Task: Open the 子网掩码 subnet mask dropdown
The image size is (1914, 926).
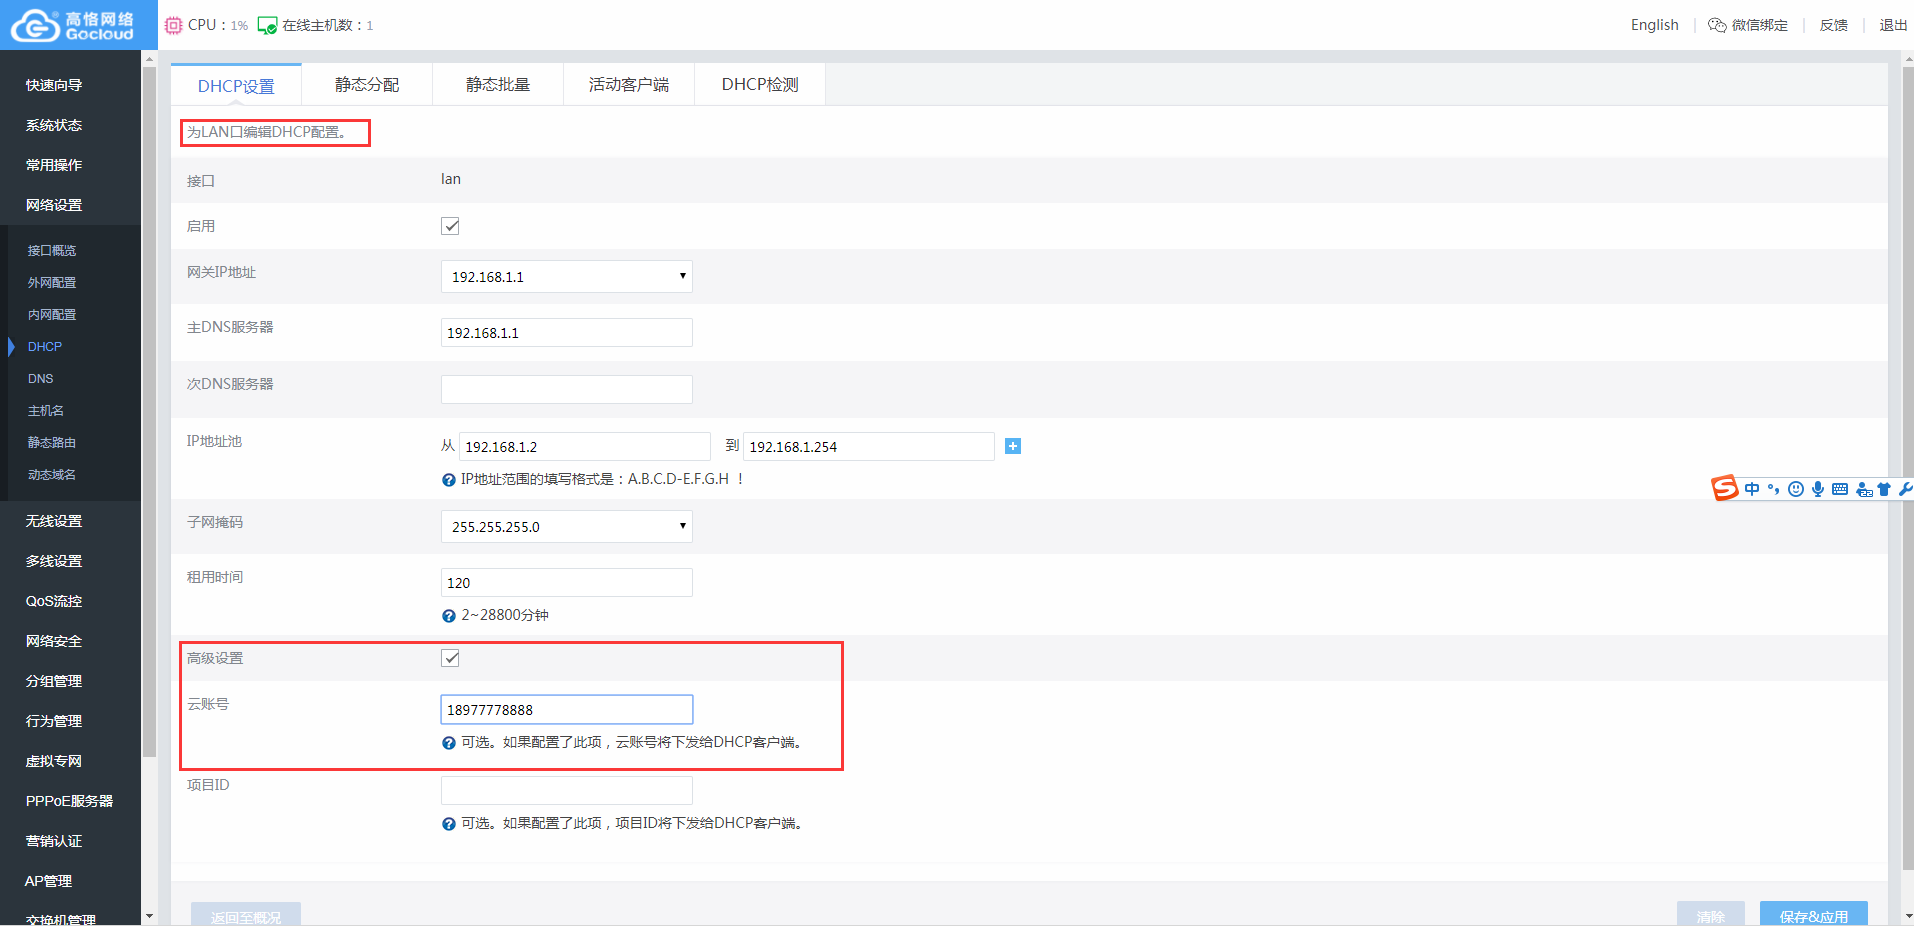Action: point(567,527)
